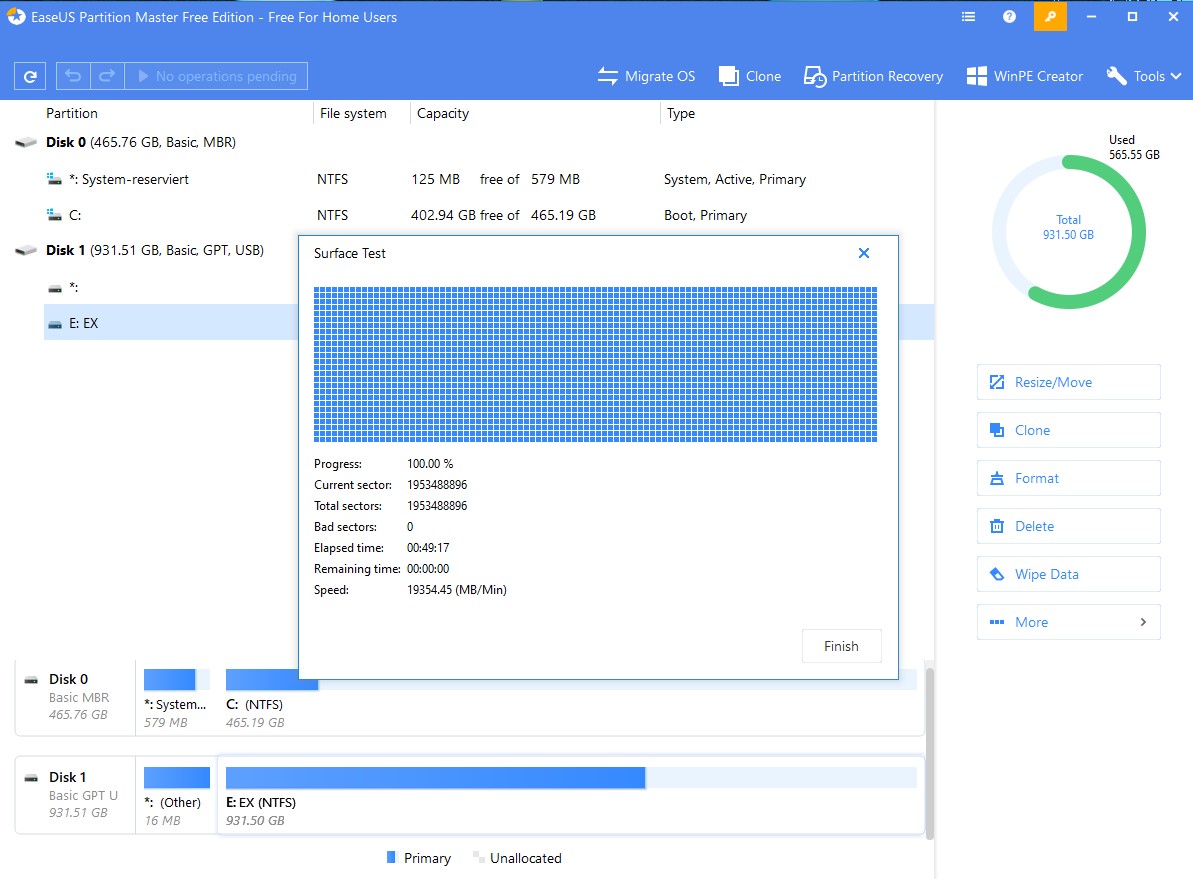Click the Elapsed time value 00:49:17
1193x879 pixels.
pos(428,548)
